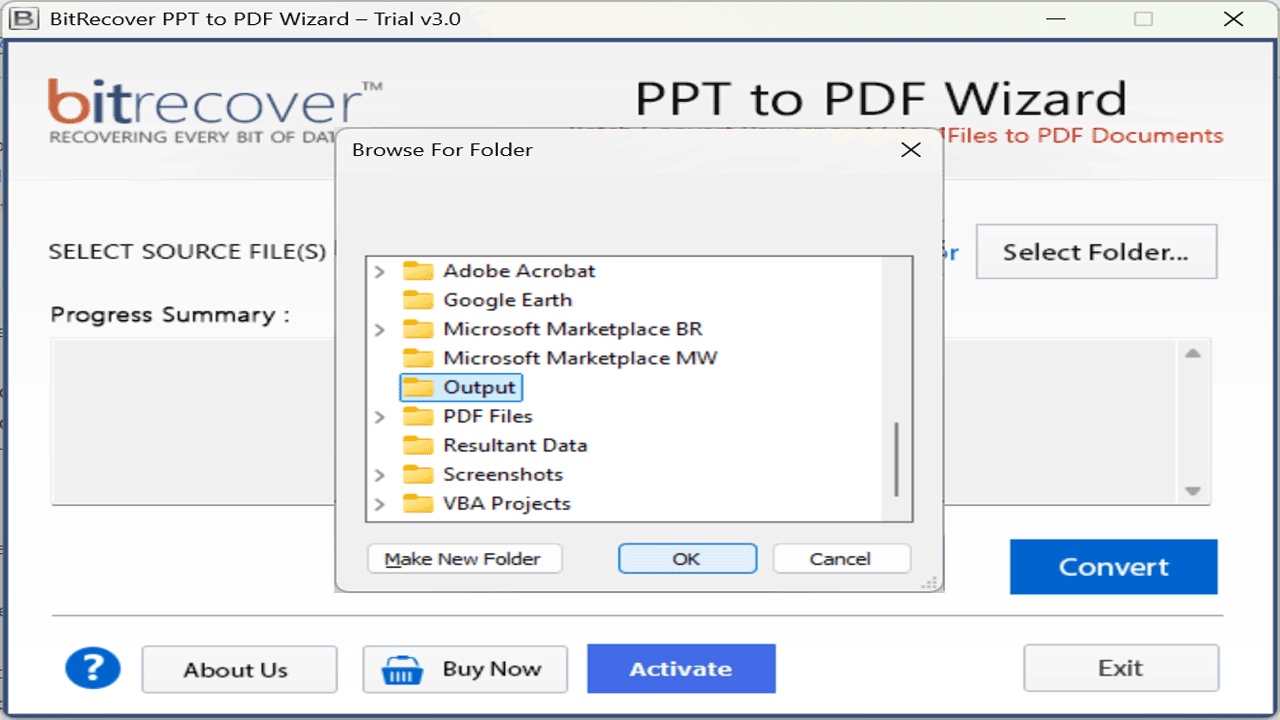Viewport: 1280px width, 720px height.
Task: Expand the VBA Projects folder
Action: (379, 503)
